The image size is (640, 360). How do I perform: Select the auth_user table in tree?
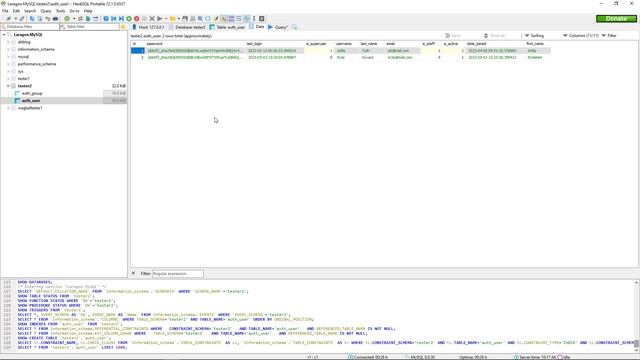pyautogui.click(x=31, y=101)
